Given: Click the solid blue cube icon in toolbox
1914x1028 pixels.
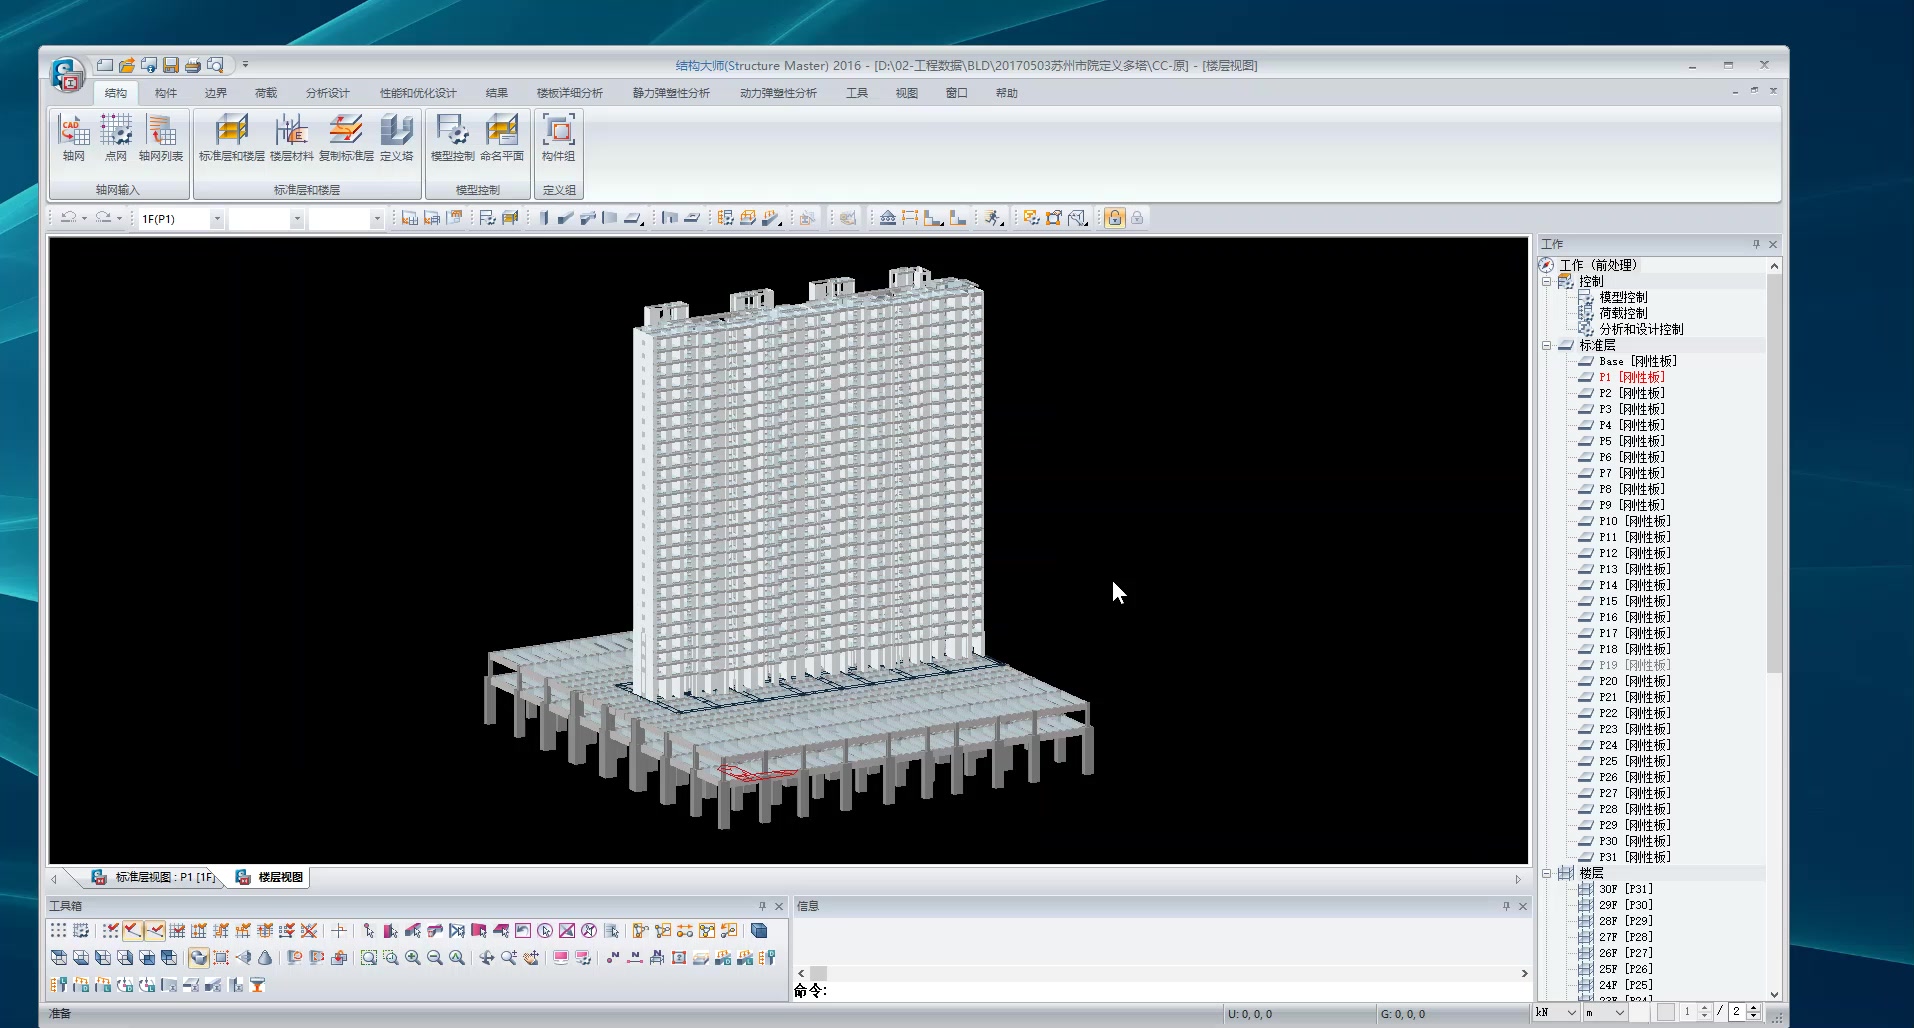Looking at the screenshot, I should point(759,931).
